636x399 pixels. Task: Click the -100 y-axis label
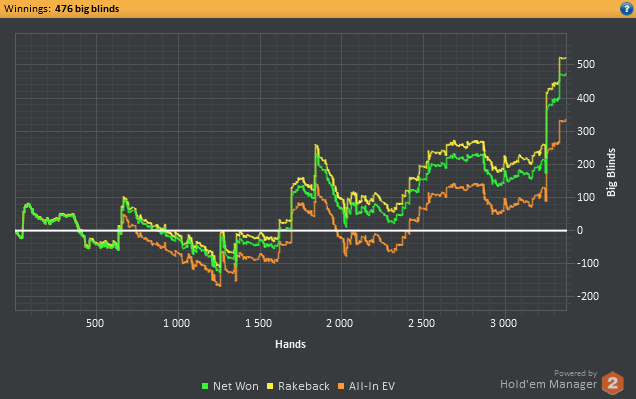coord(588,264)
